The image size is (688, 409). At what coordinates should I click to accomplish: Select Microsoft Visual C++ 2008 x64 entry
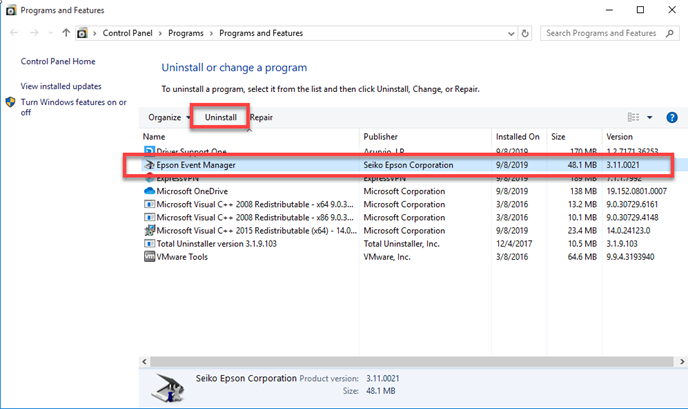[x=255, y=204]
